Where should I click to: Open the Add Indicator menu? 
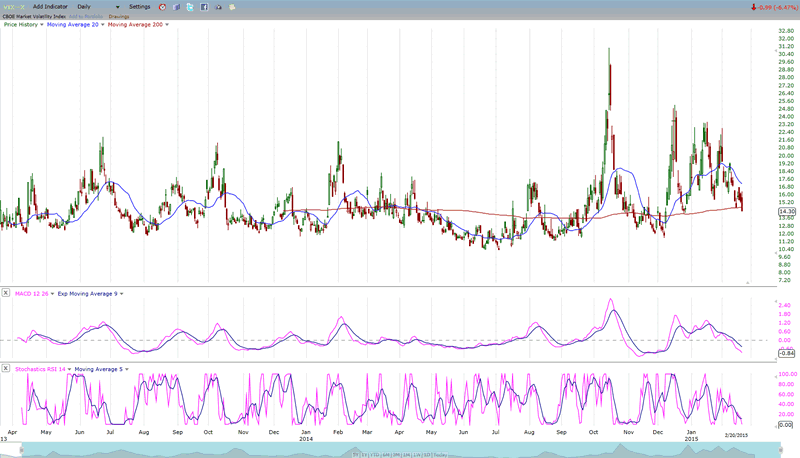click(50, 7)
